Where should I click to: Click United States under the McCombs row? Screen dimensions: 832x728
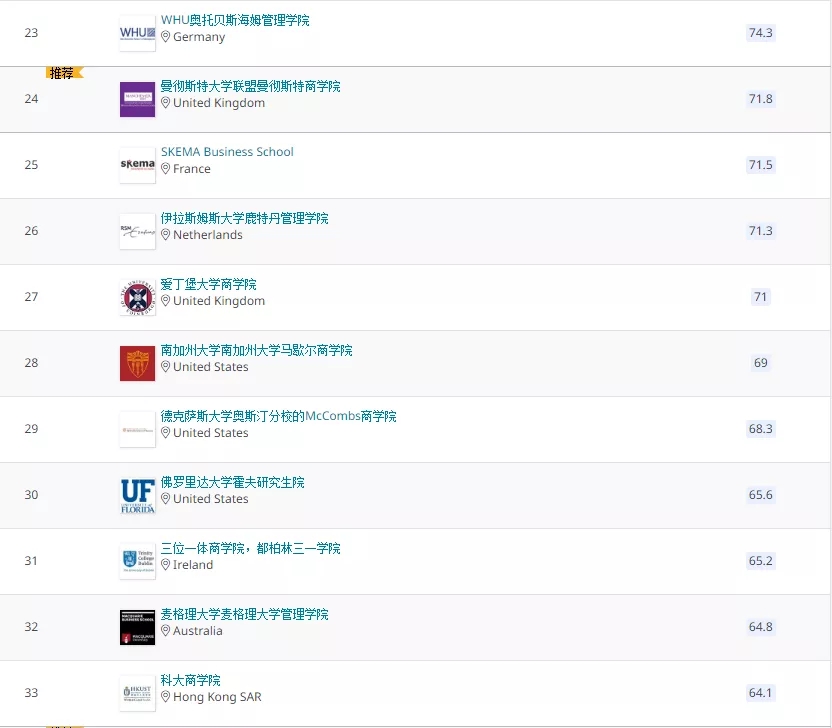tap(211, 433)
